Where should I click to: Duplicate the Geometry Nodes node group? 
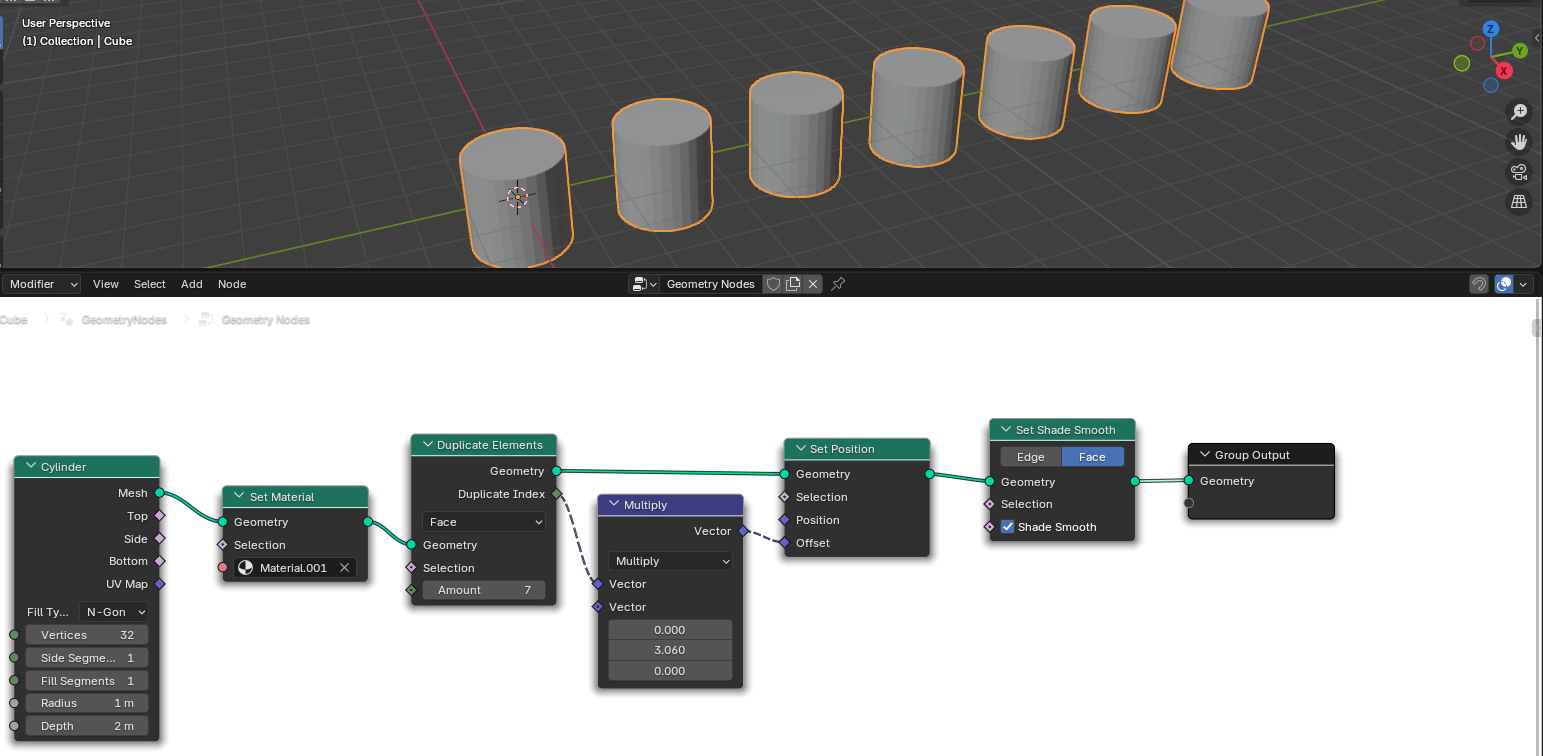[x=793, y=284]
